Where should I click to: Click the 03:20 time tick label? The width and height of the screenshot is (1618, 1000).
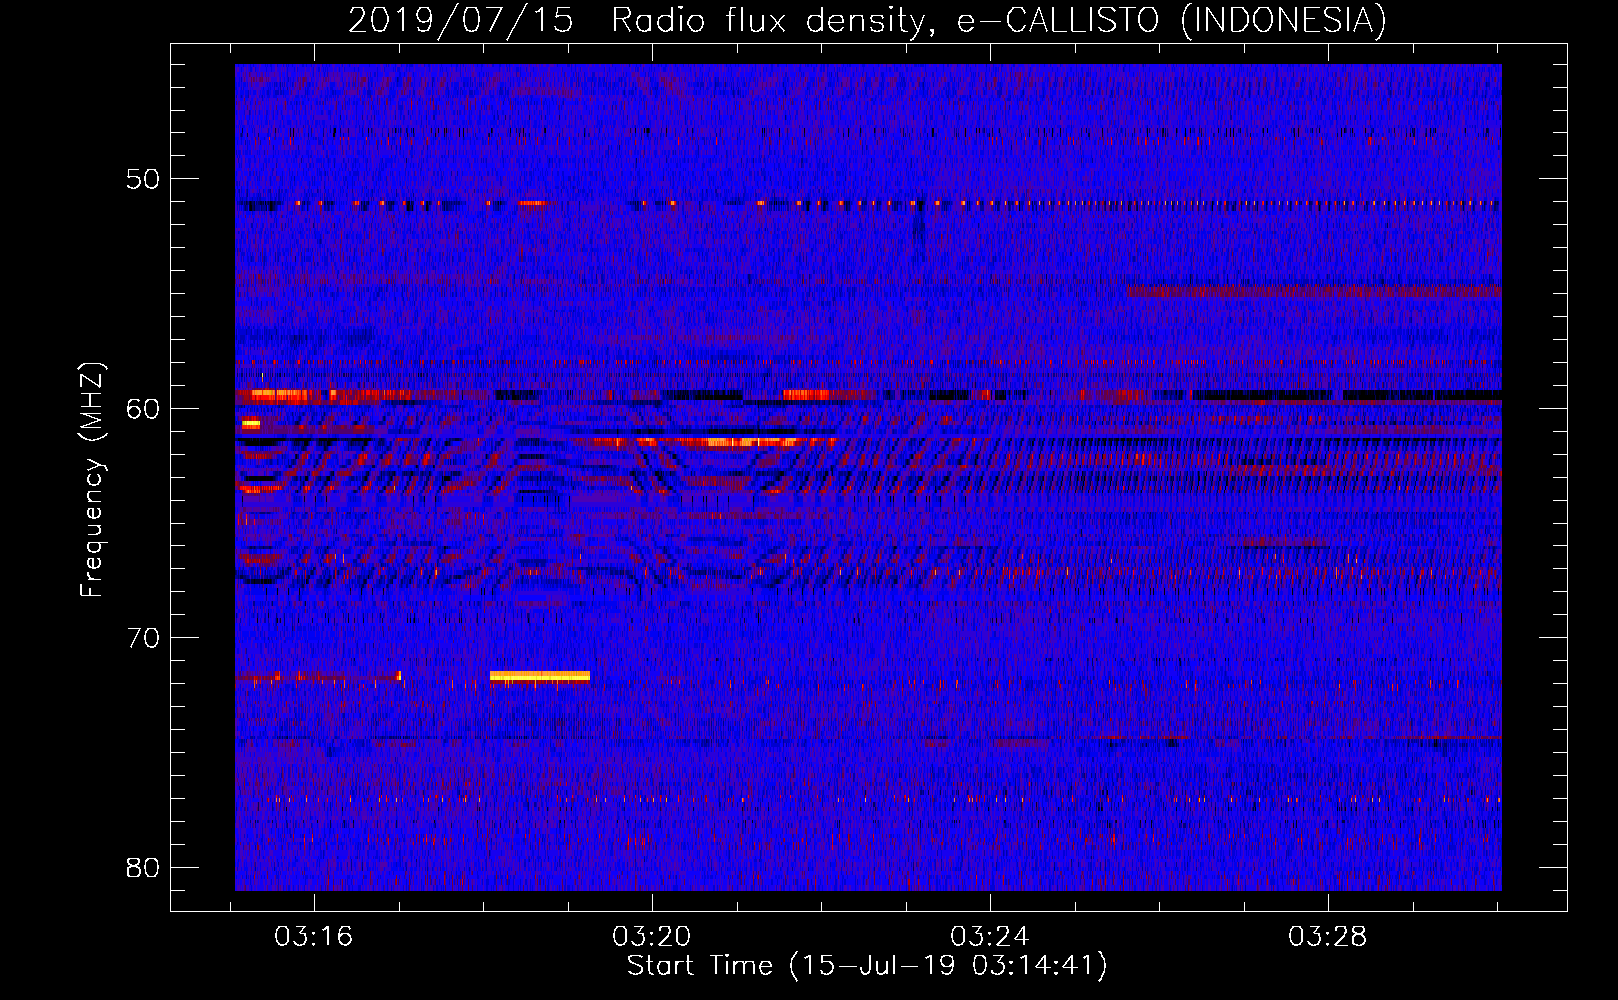click(x=652, y=936)
